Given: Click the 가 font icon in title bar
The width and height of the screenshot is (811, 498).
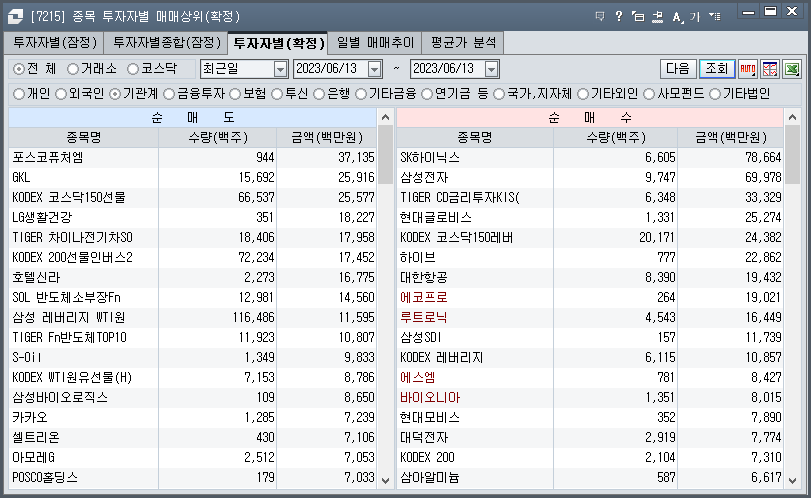Looking at the screenshot, I should pos(695,17).
